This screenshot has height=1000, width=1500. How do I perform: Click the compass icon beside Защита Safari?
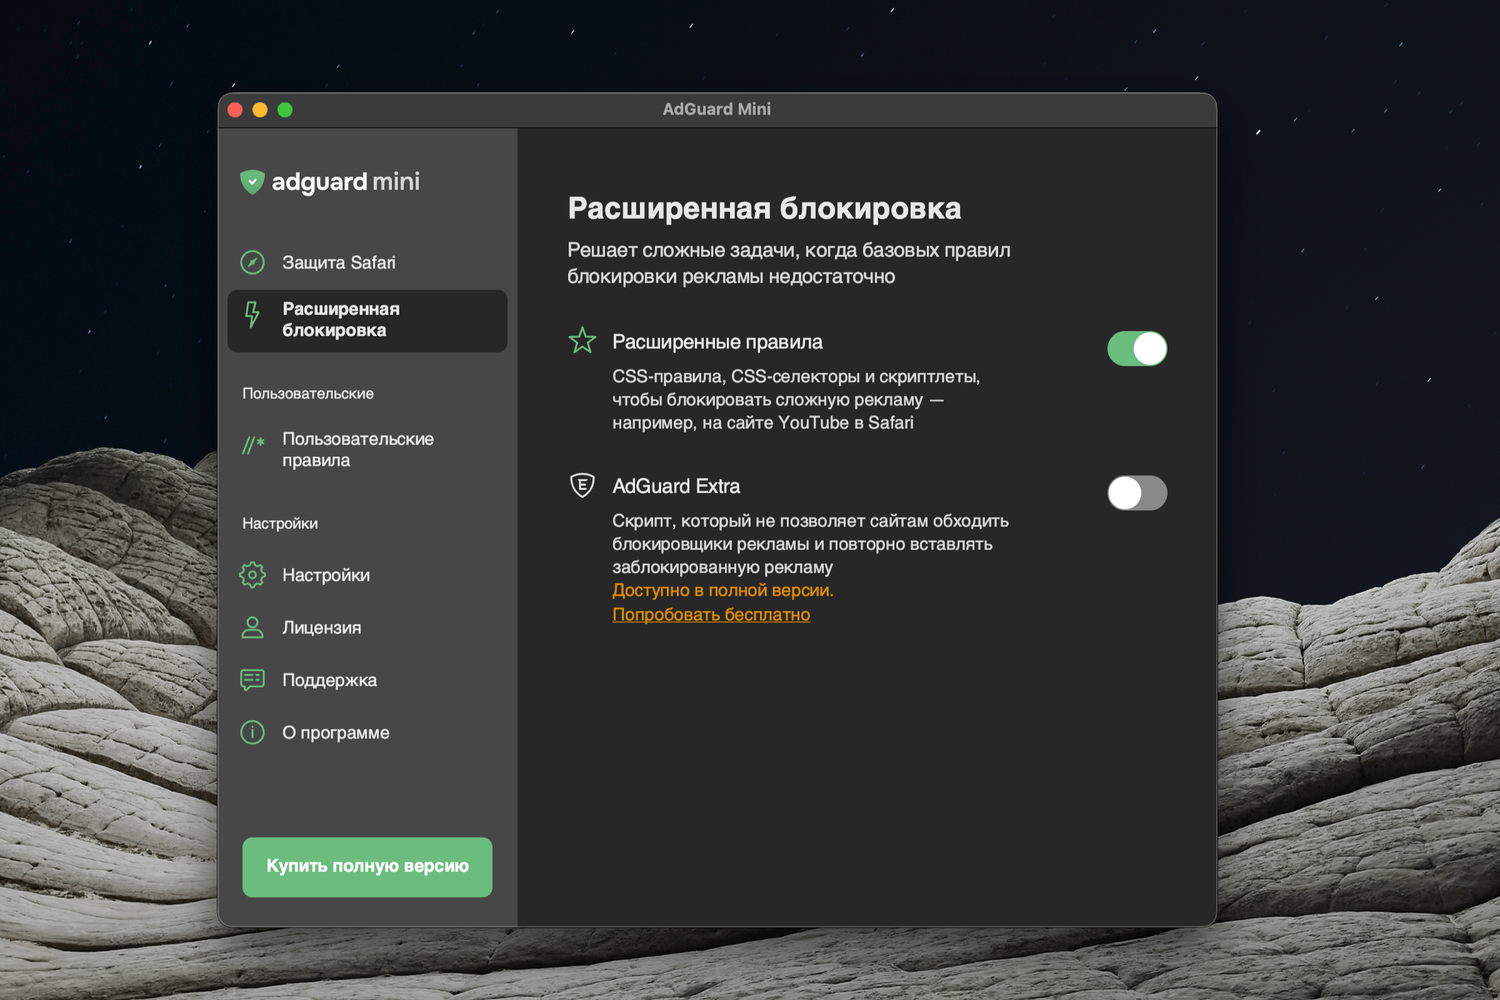(253, 262)
